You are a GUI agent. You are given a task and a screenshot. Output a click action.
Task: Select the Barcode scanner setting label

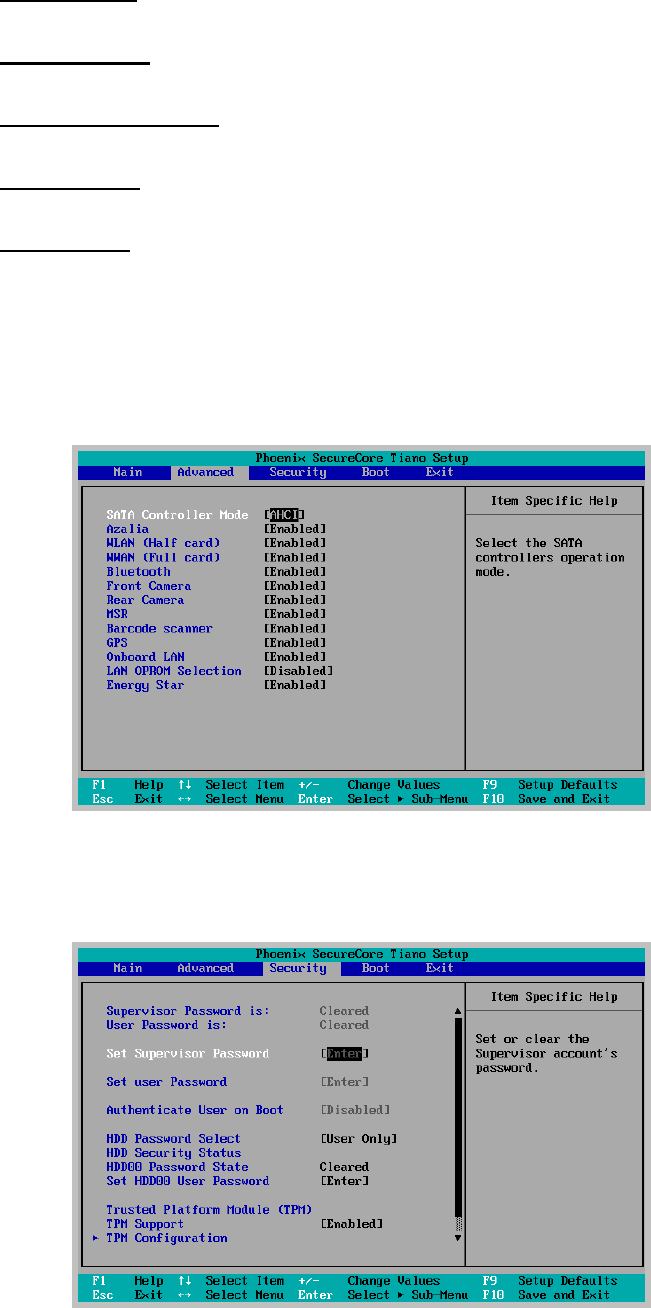159,628
